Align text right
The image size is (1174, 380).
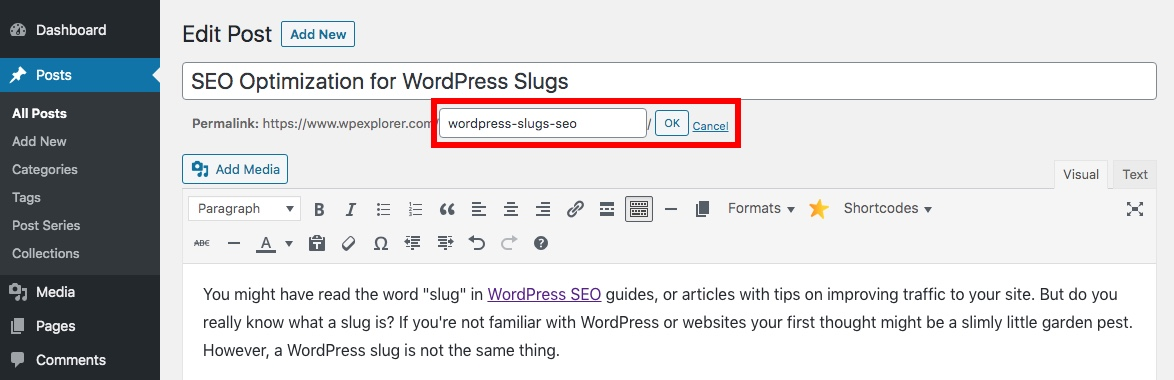[543, 209]
